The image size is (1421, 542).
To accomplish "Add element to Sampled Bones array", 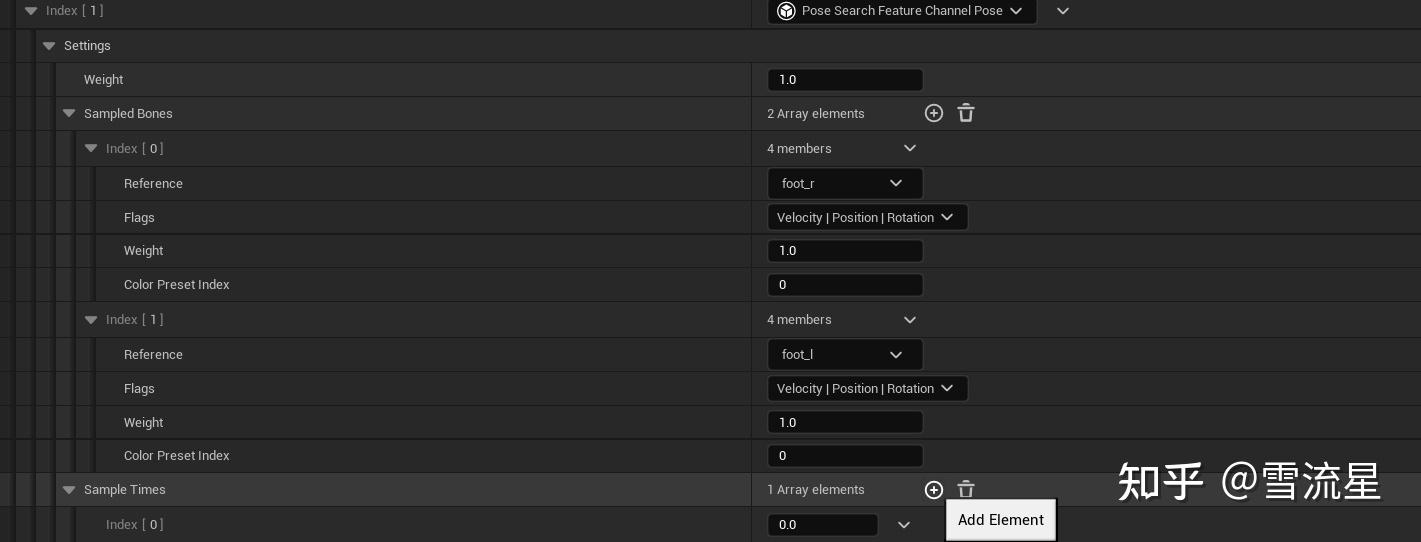I will (x=934, y=113).
